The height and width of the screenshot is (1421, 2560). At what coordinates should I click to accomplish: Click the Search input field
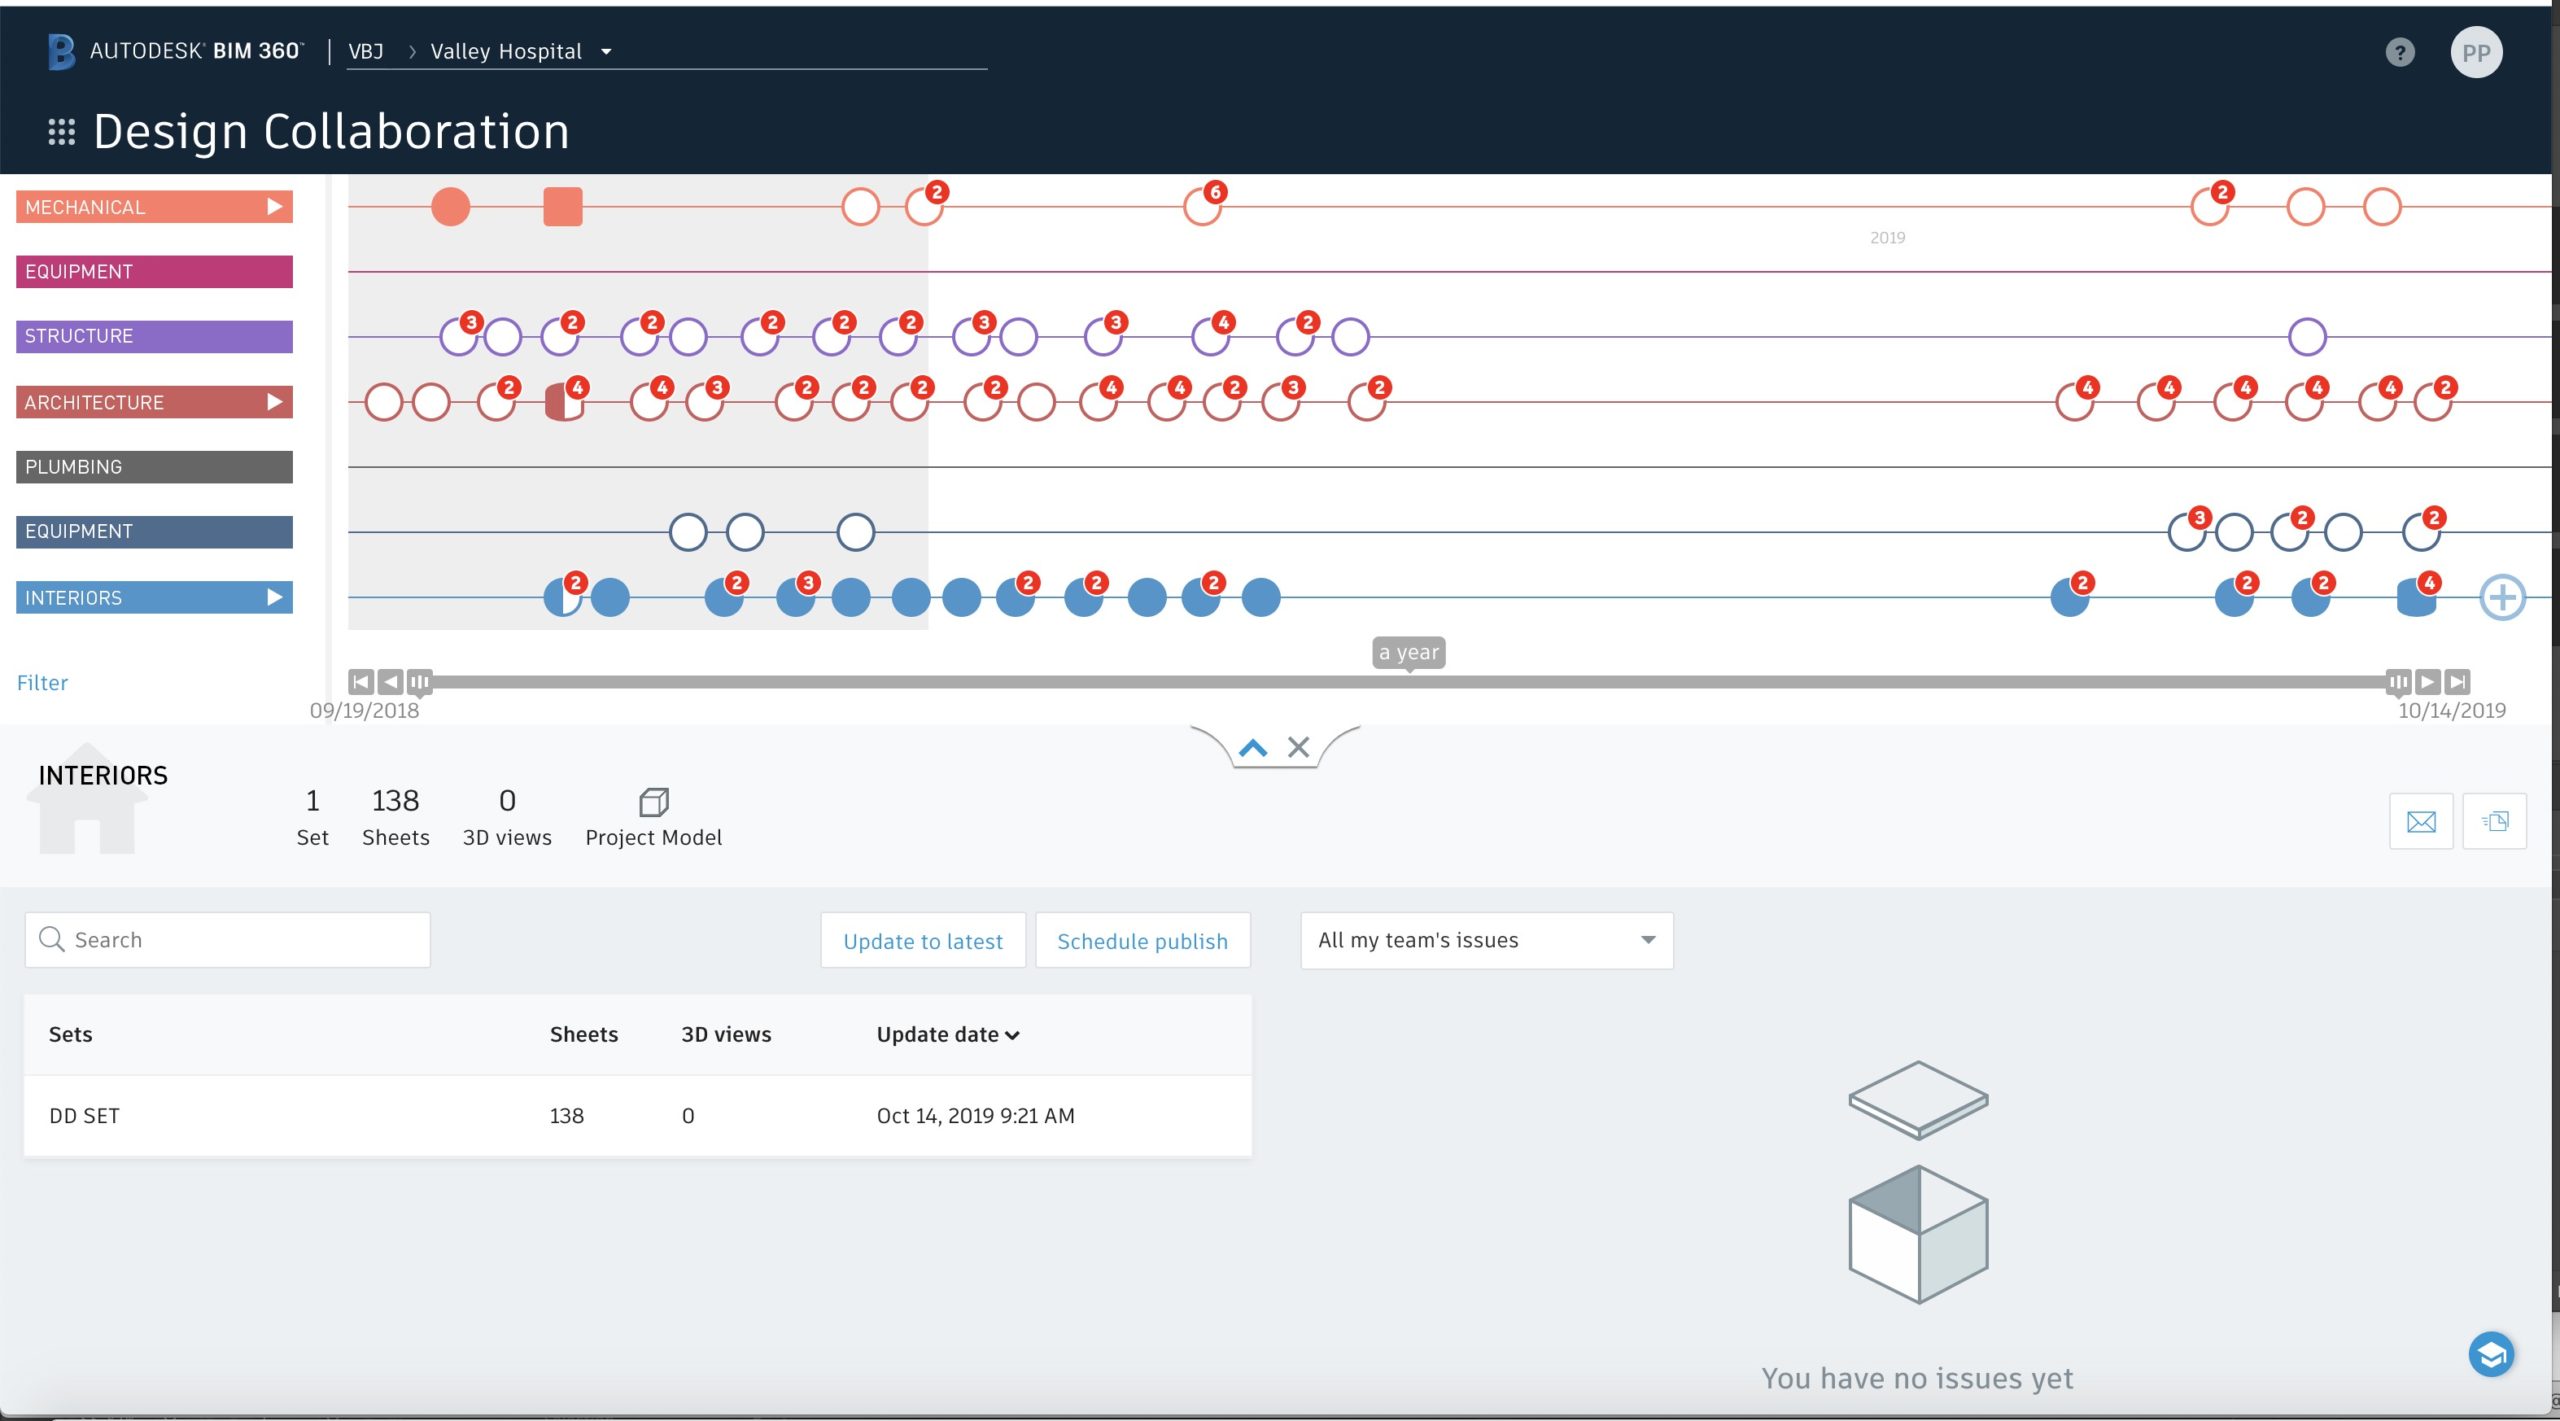click(226, 940)
